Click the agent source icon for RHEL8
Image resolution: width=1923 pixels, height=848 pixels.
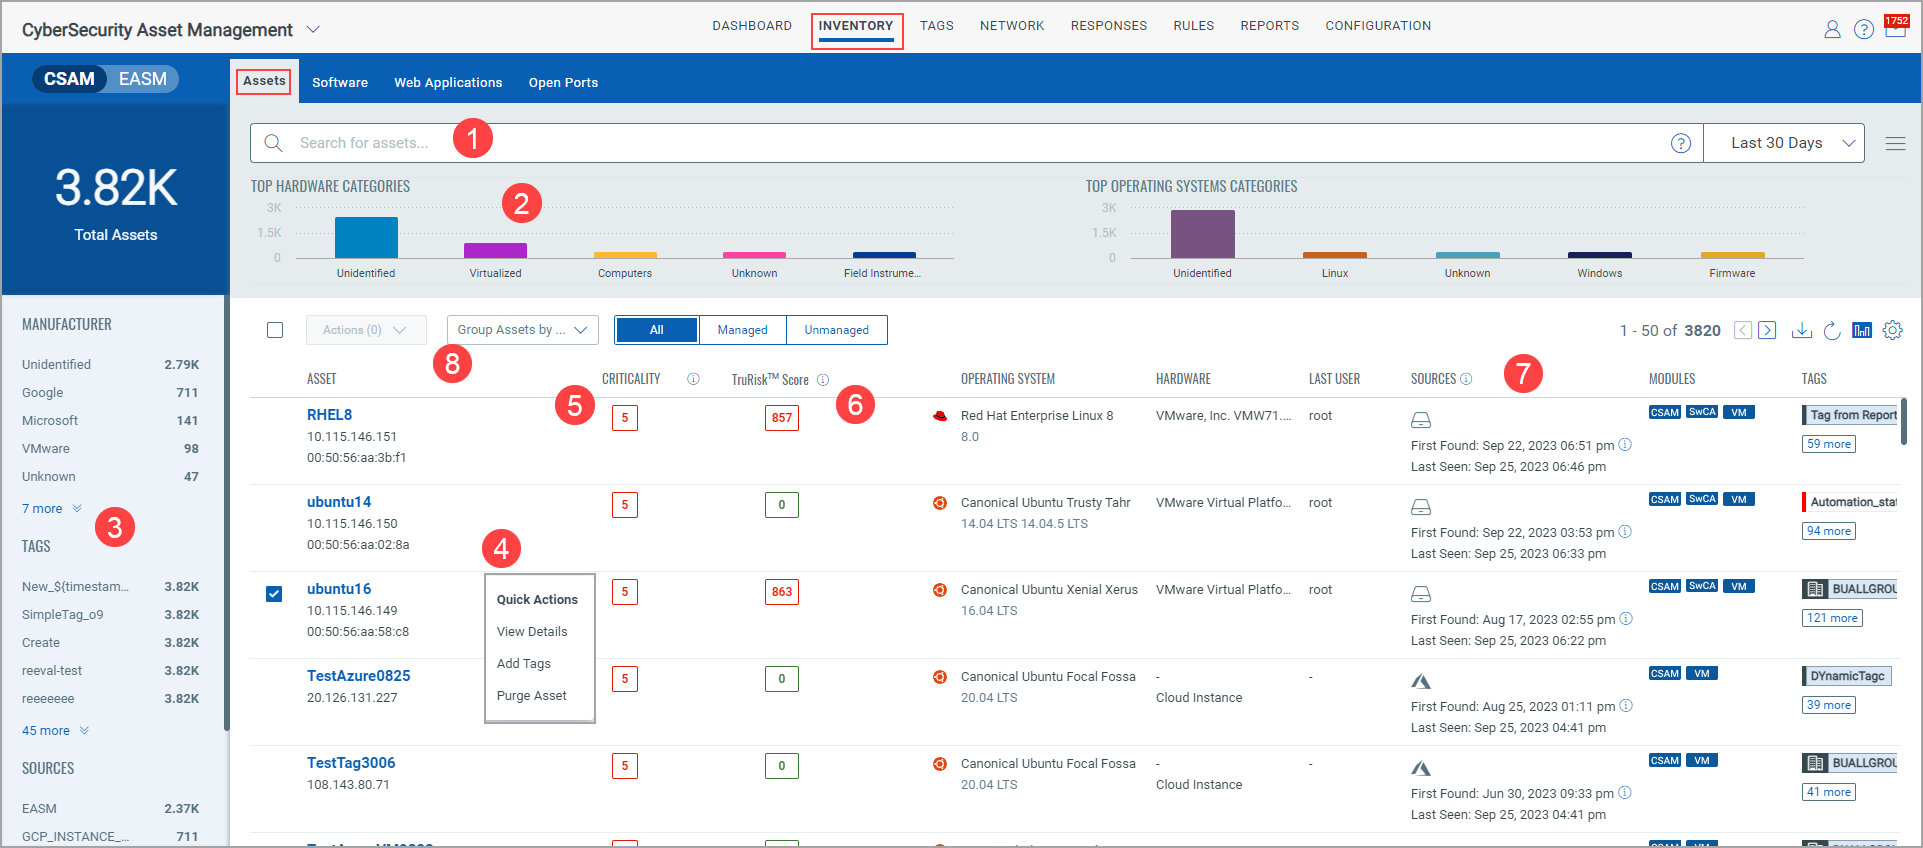coord(1421,419)
